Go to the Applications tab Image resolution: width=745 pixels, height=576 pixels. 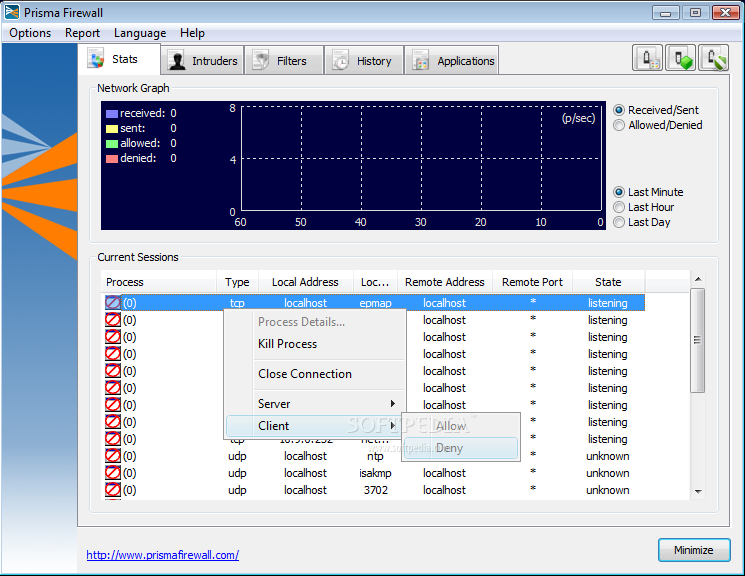(452, 60)
